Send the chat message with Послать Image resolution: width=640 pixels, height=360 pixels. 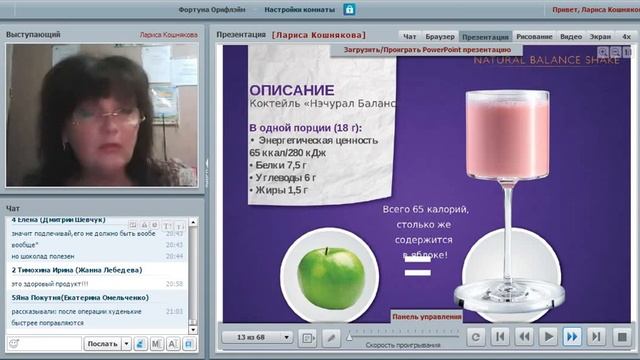(102, 344)
